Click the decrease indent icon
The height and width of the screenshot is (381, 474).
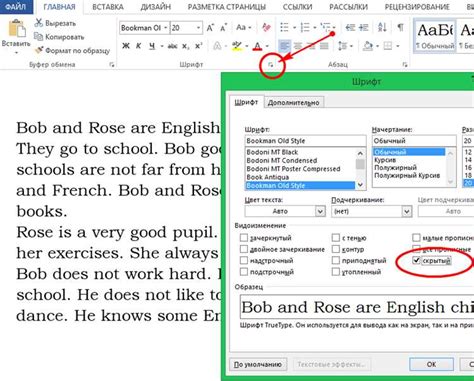pos(350,27)
